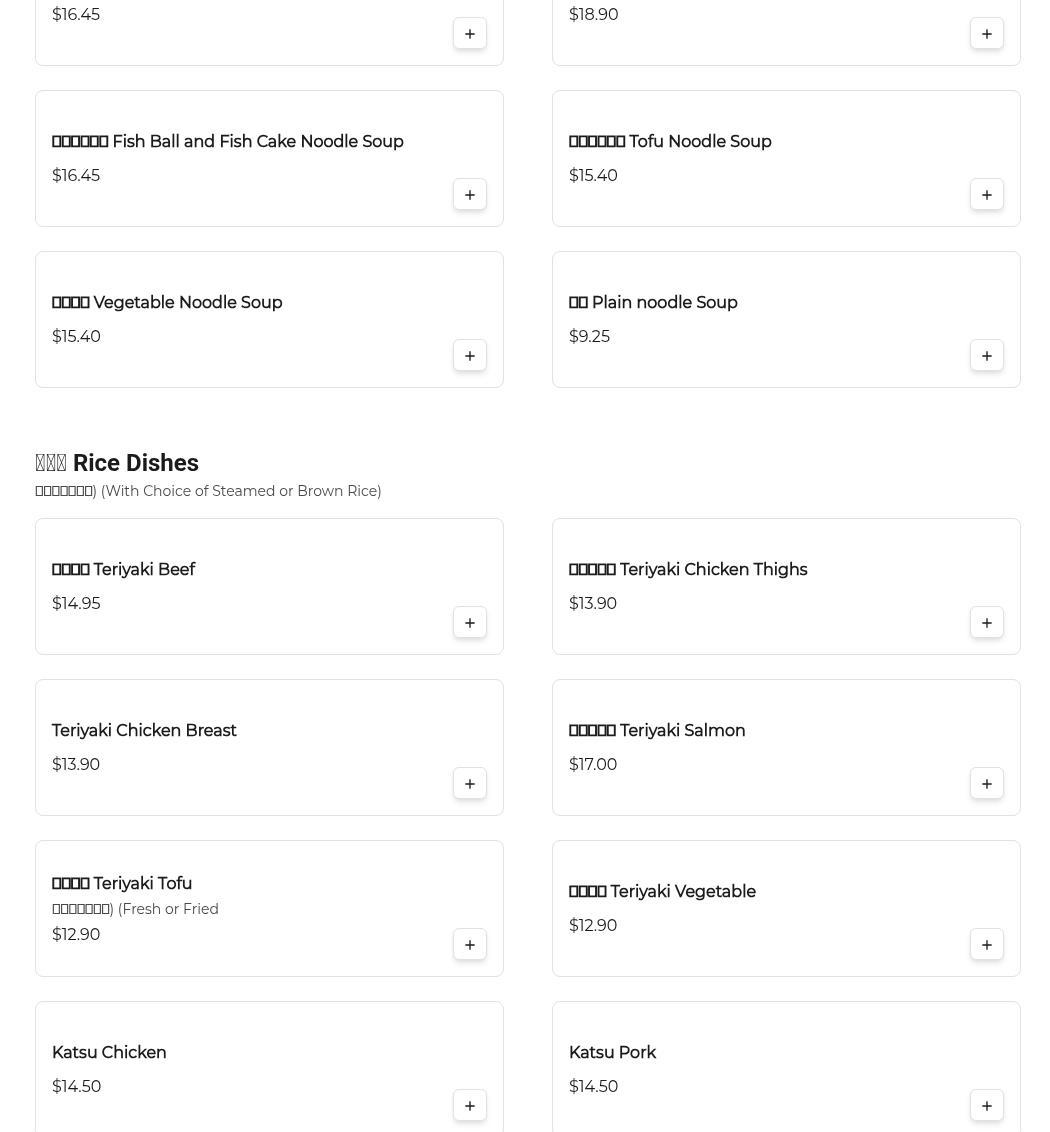This screenshot has width=1050, height=1132.
Task: Add Tofu Noodle Soup to cart
Action: pos(986,194)
